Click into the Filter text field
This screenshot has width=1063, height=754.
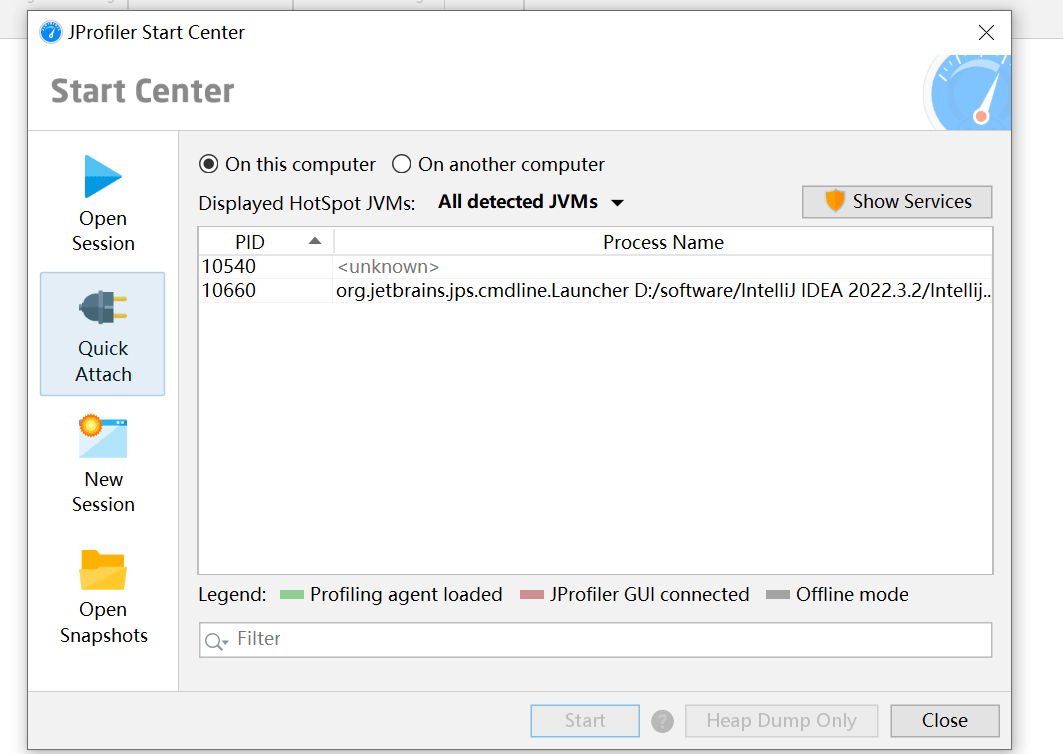coord(610,640)
